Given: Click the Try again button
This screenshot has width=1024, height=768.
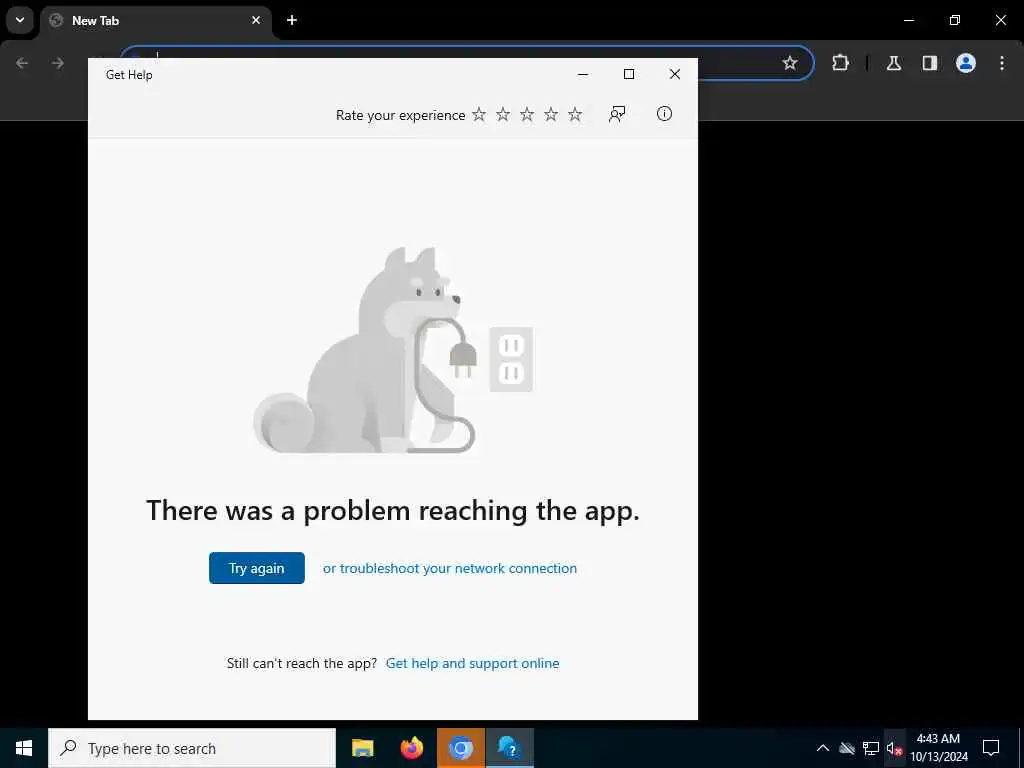Looking at the screenshot, I should coord(257,568).
